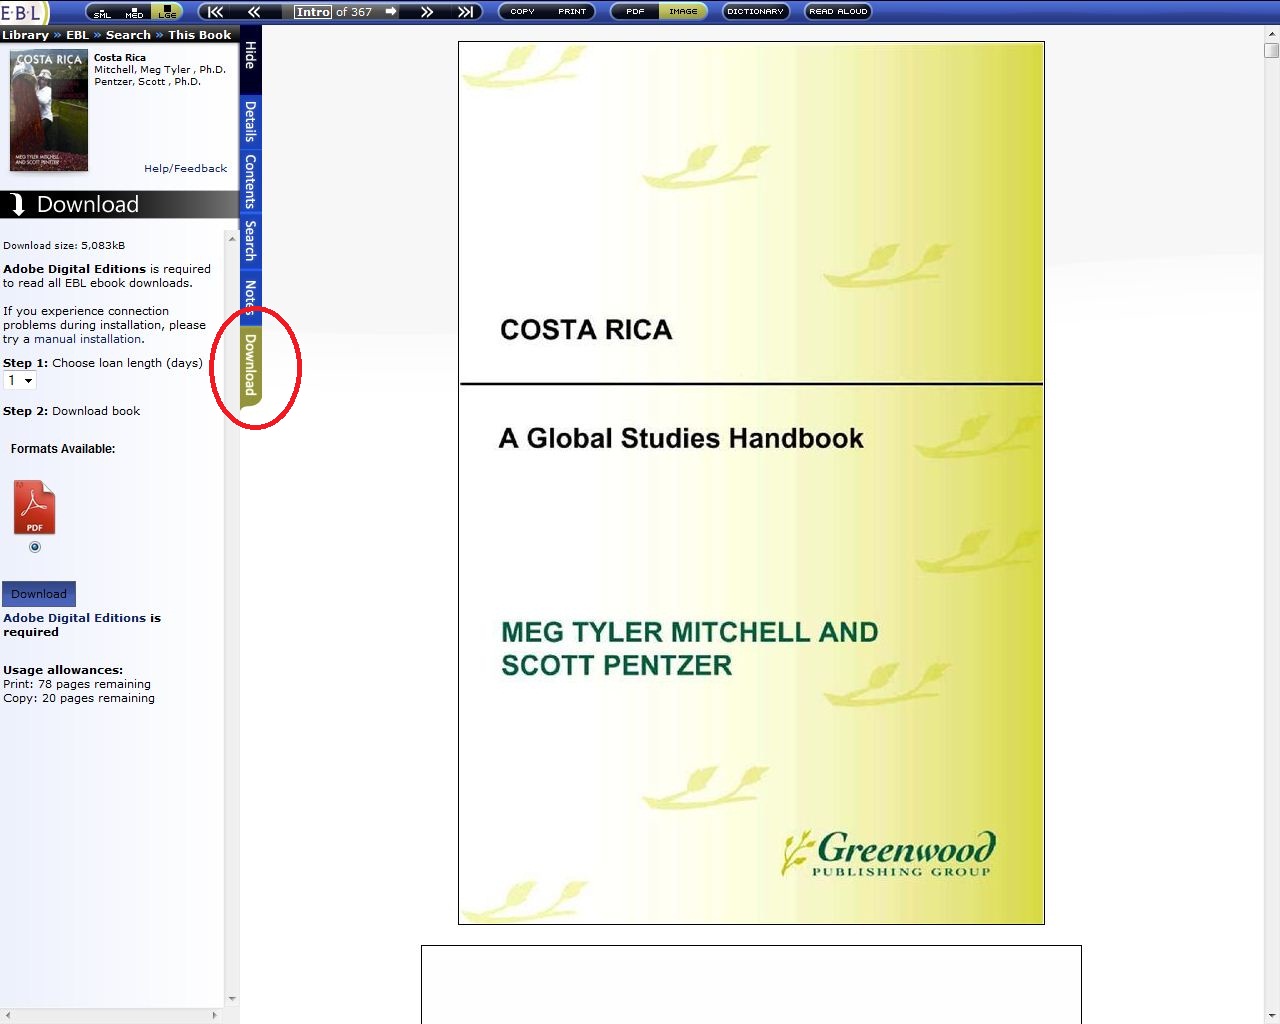
Task: Click sidebar vertical scrollbar up arrow
Action: click(x=232, y=238)
